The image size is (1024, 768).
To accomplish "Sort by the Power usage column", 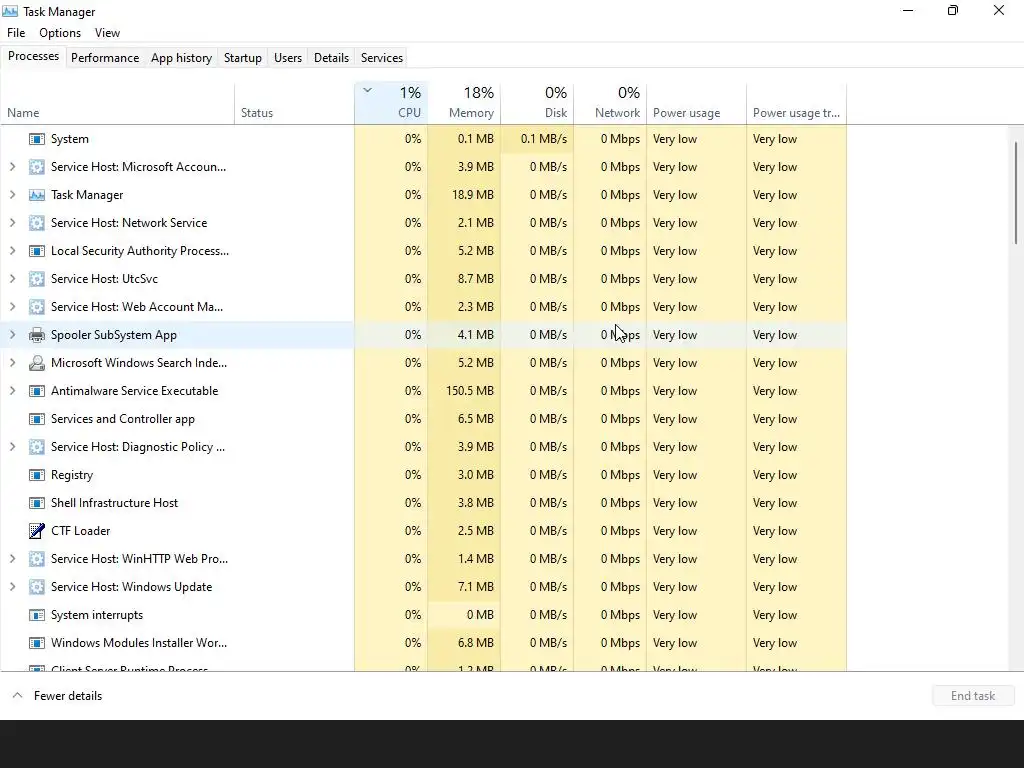I will point(696,103).
